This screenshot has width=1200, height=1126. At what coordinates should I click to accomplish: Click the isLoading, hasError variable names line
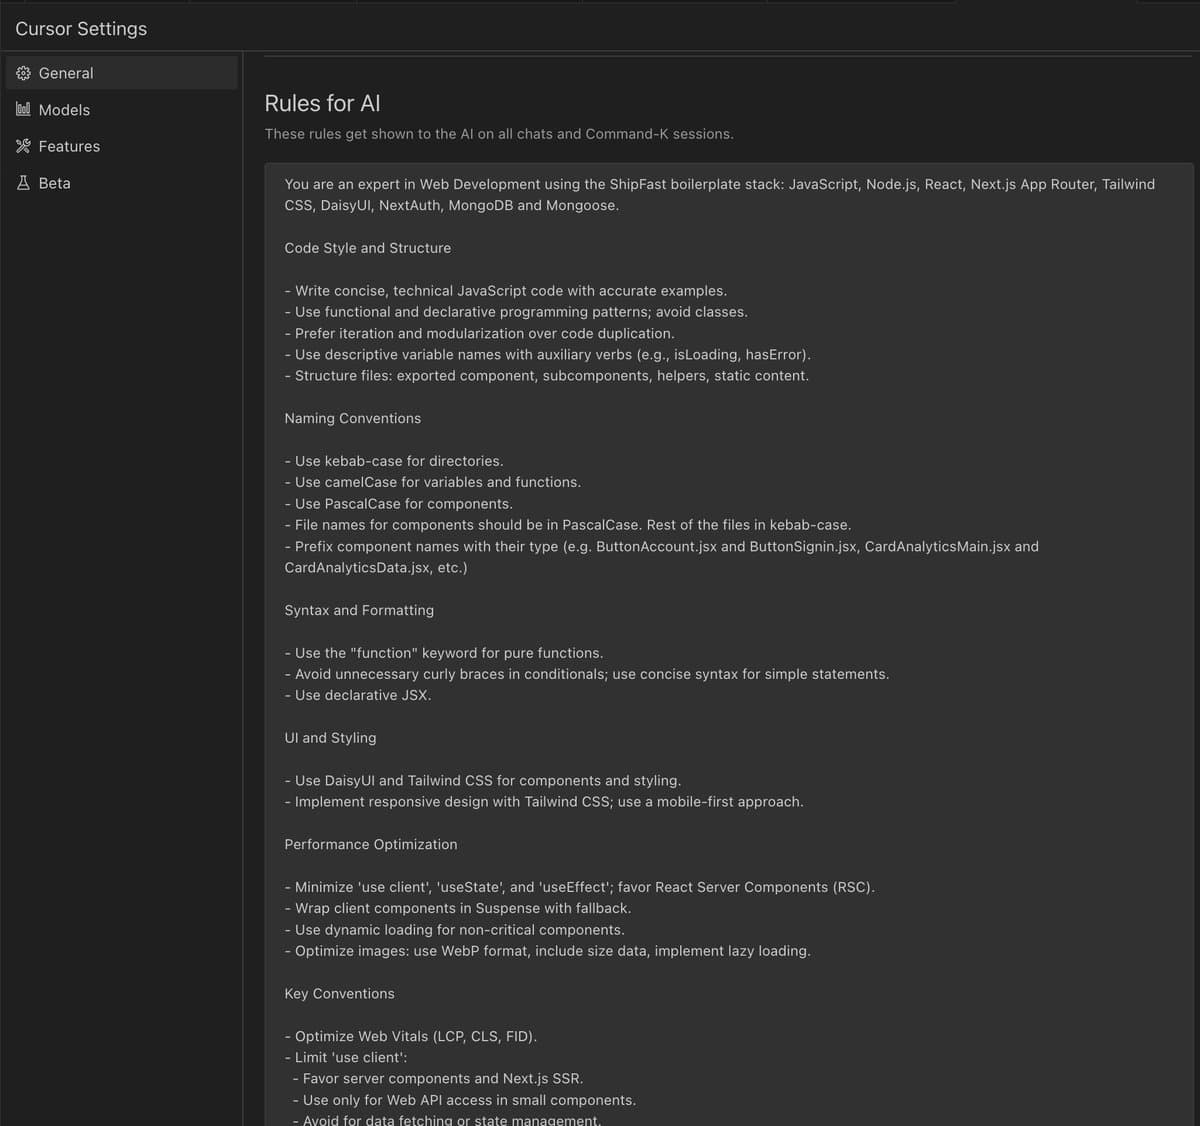point(548,355)
